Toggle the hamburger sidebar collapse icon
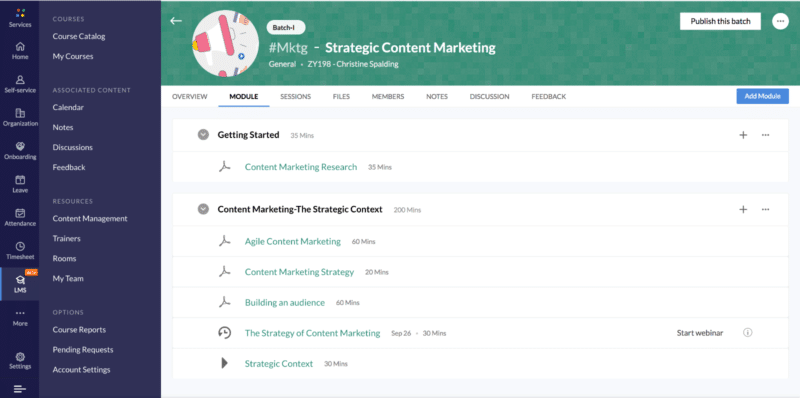This screenshot has height=398, width=800. point(20,389)
